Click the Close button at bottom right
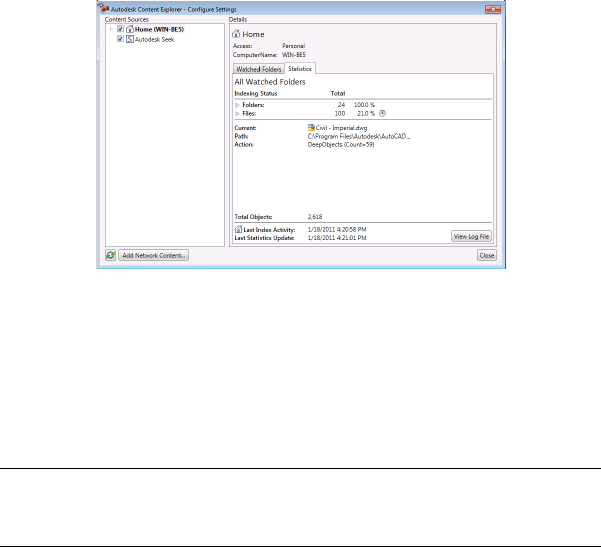 tap(487, 255)
